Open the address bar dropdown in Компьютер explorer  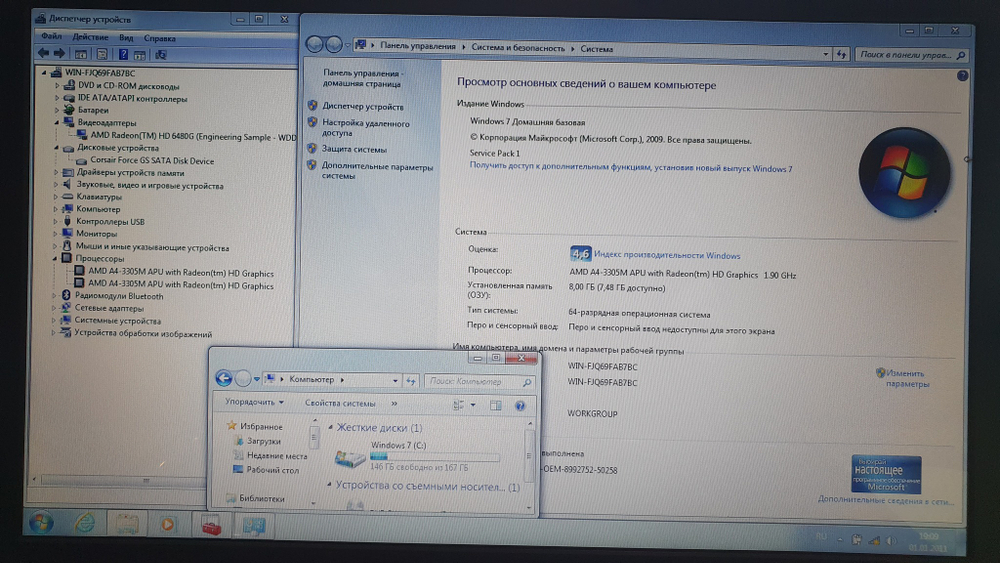395,380
